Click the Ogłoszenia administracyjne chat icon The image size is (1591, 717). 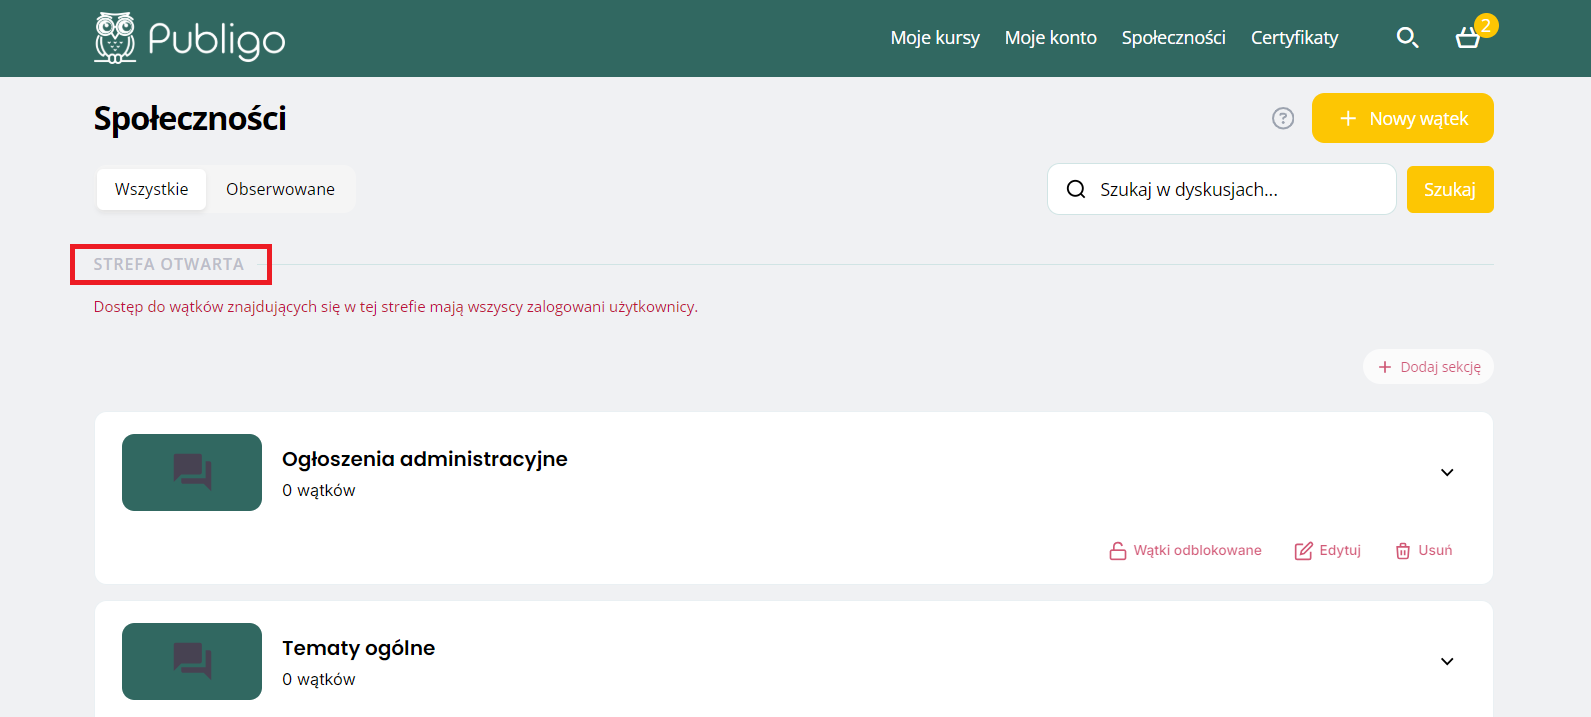(192, 472)
